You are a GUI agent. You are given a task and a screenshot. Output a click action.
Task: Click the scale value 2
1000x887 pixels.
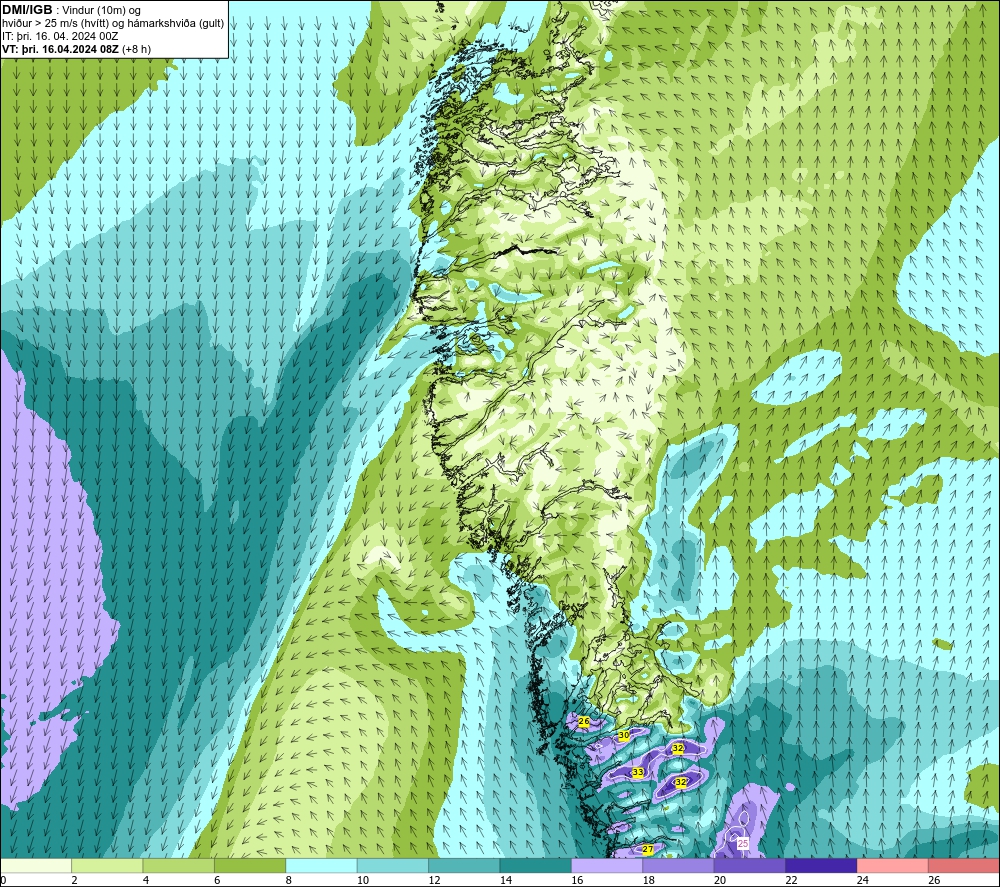pyautogui.click(x=75, y=880)
